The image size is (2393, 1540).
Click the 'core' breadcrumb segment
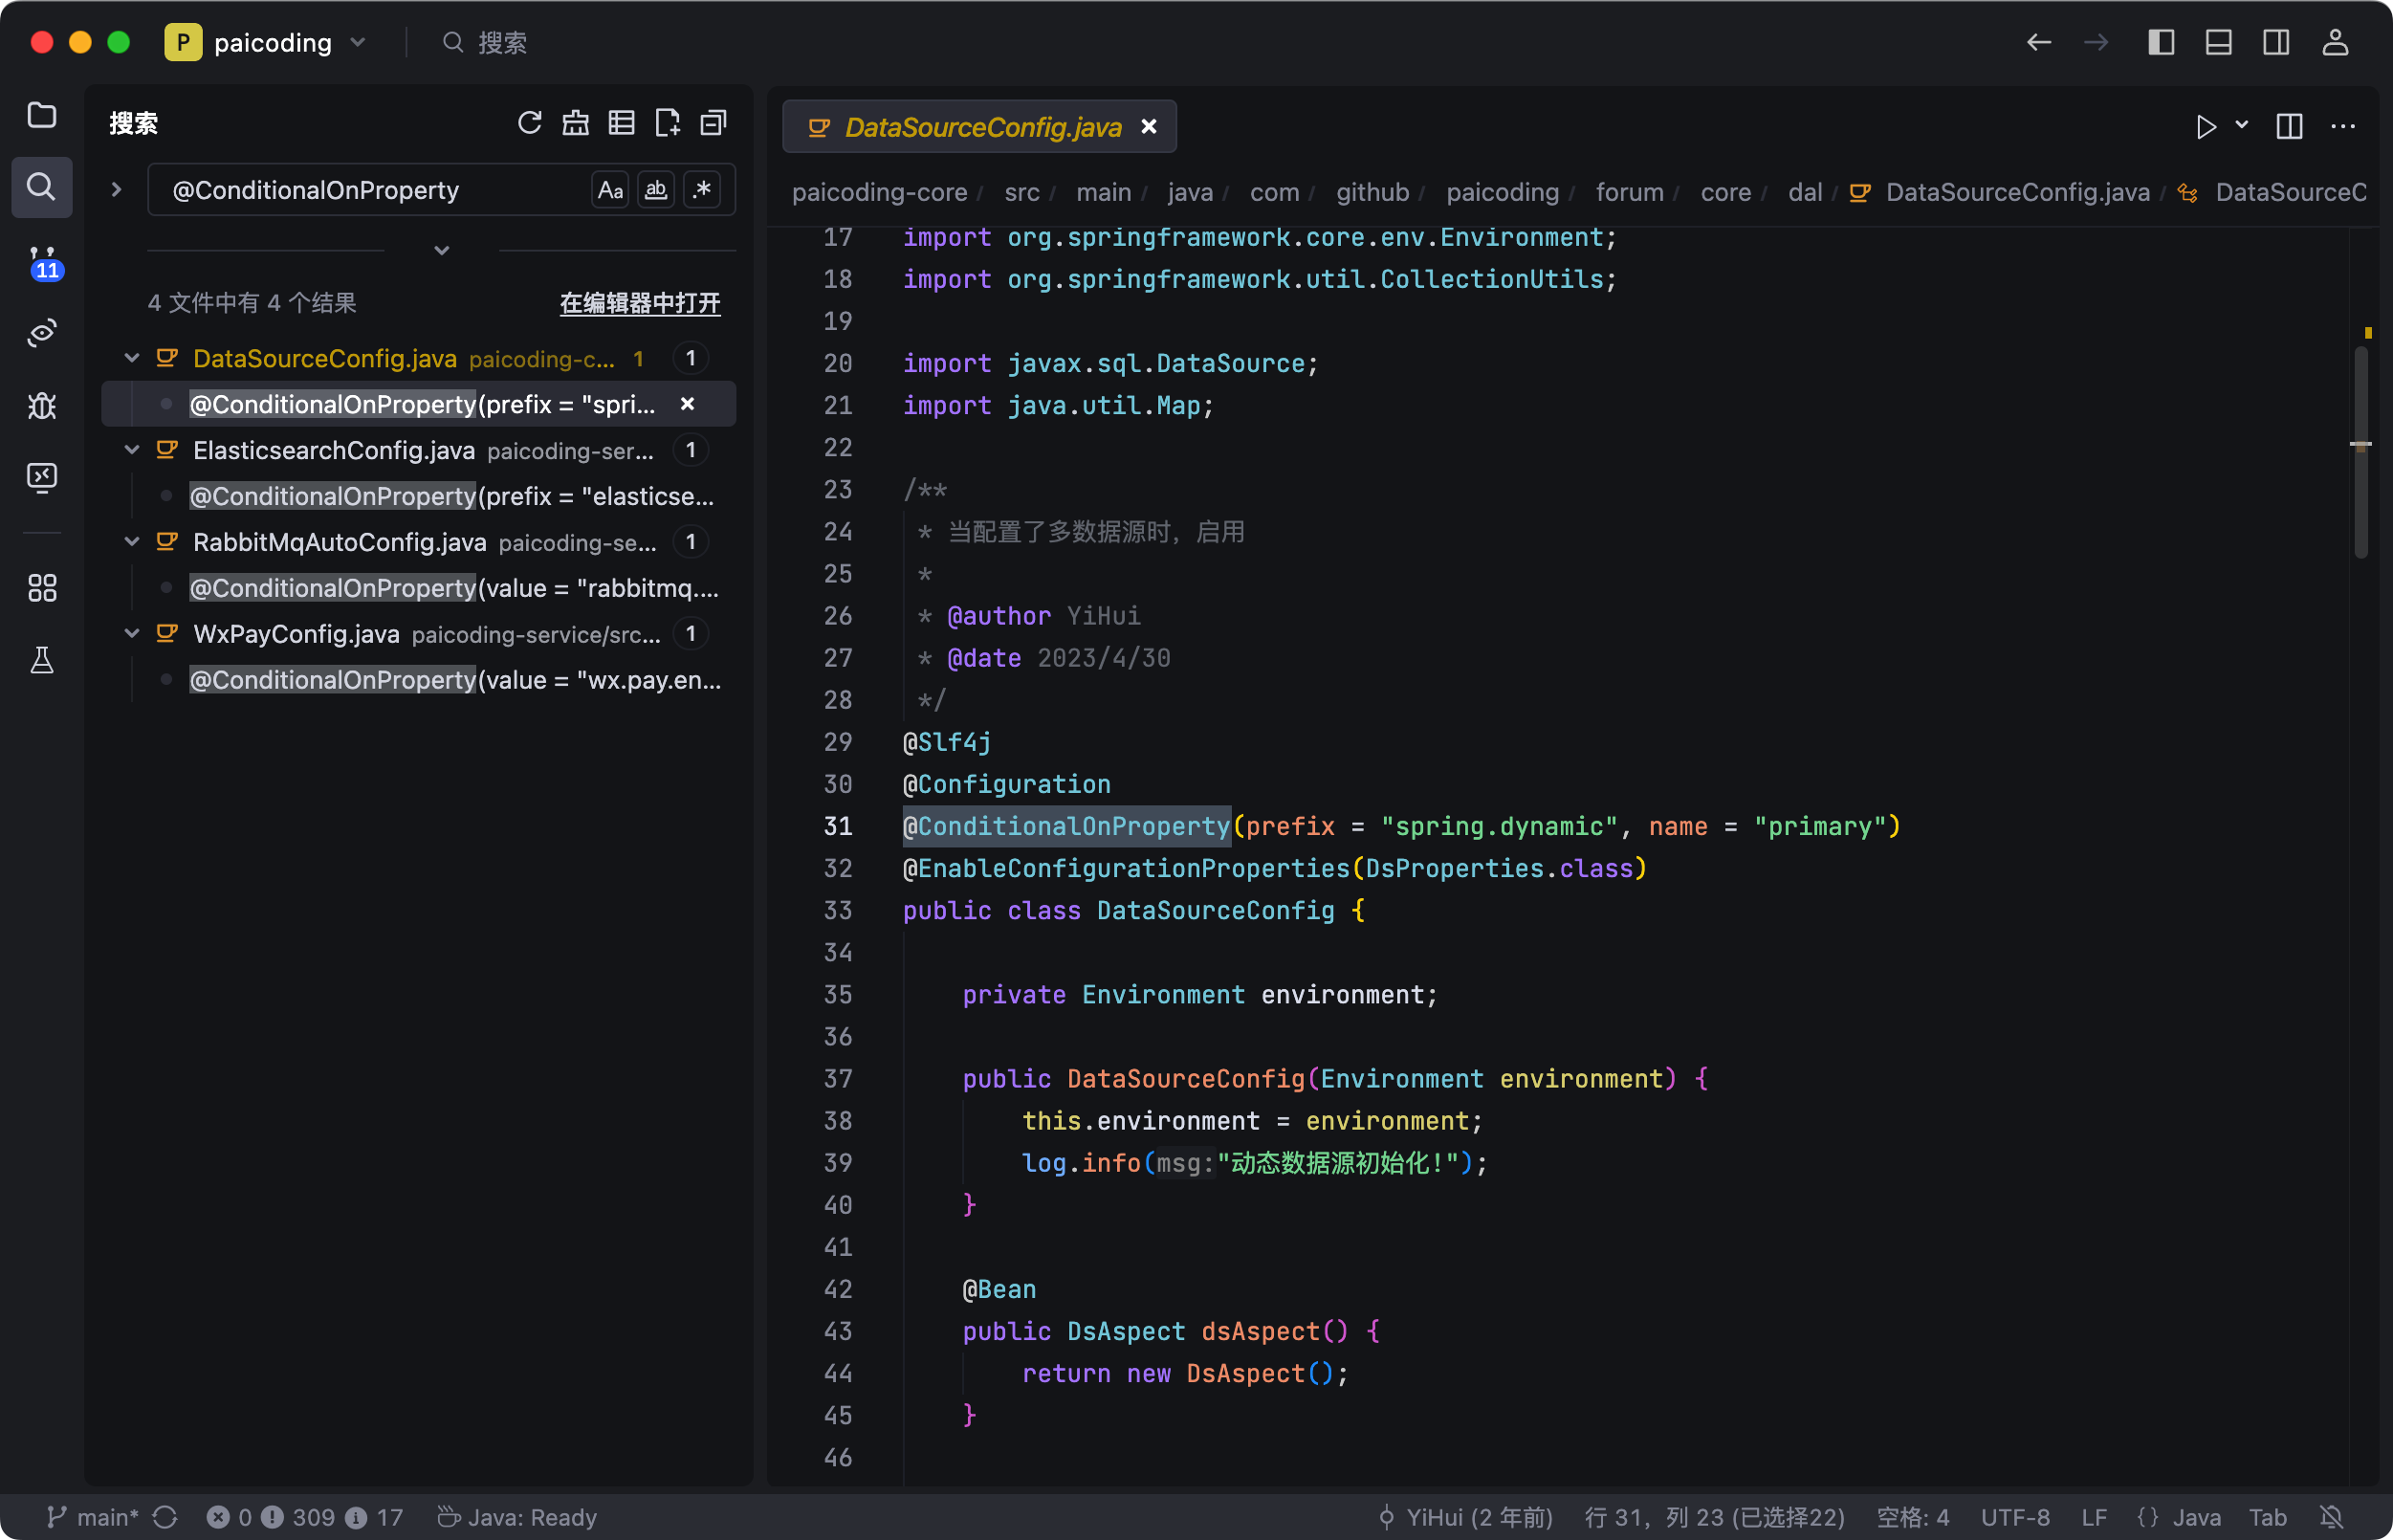1725,192
